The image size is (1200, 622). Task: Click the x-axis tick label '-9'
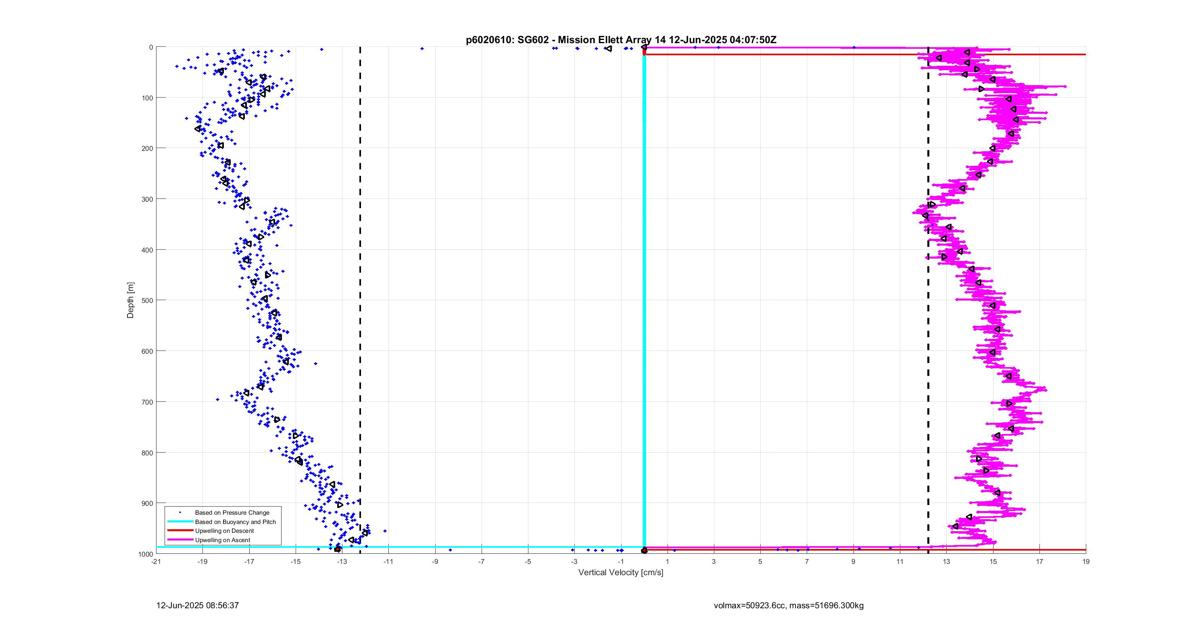pyautogui.click(x=435, y=561)
